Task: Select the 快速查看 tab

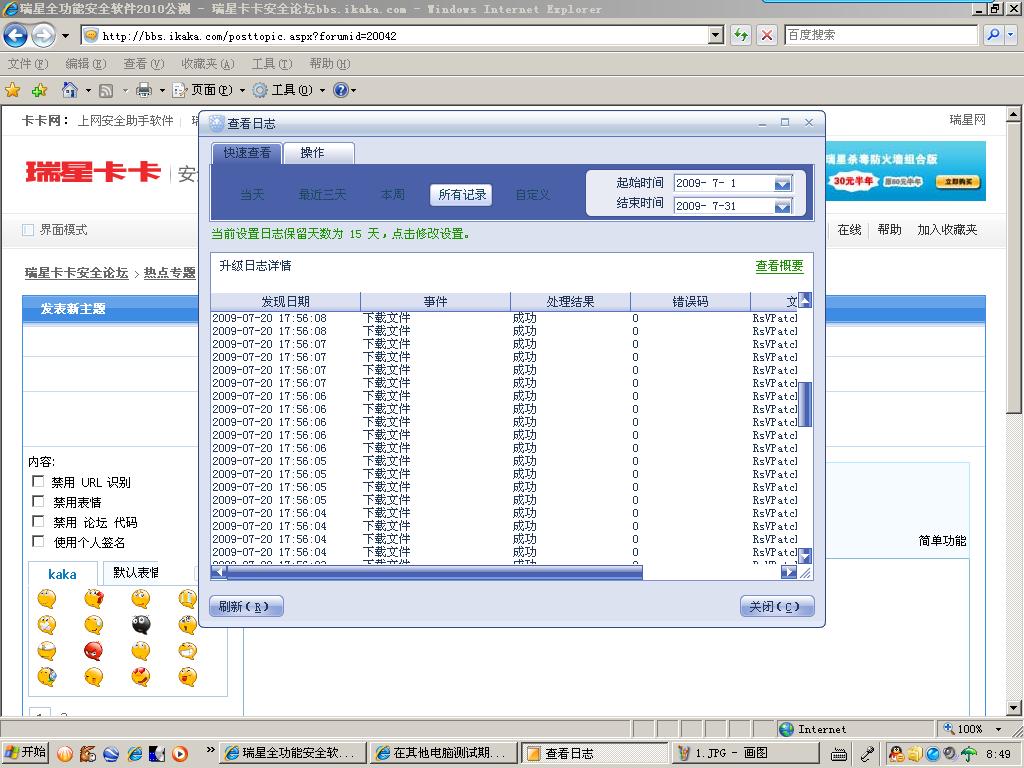Action: [247, 153]
